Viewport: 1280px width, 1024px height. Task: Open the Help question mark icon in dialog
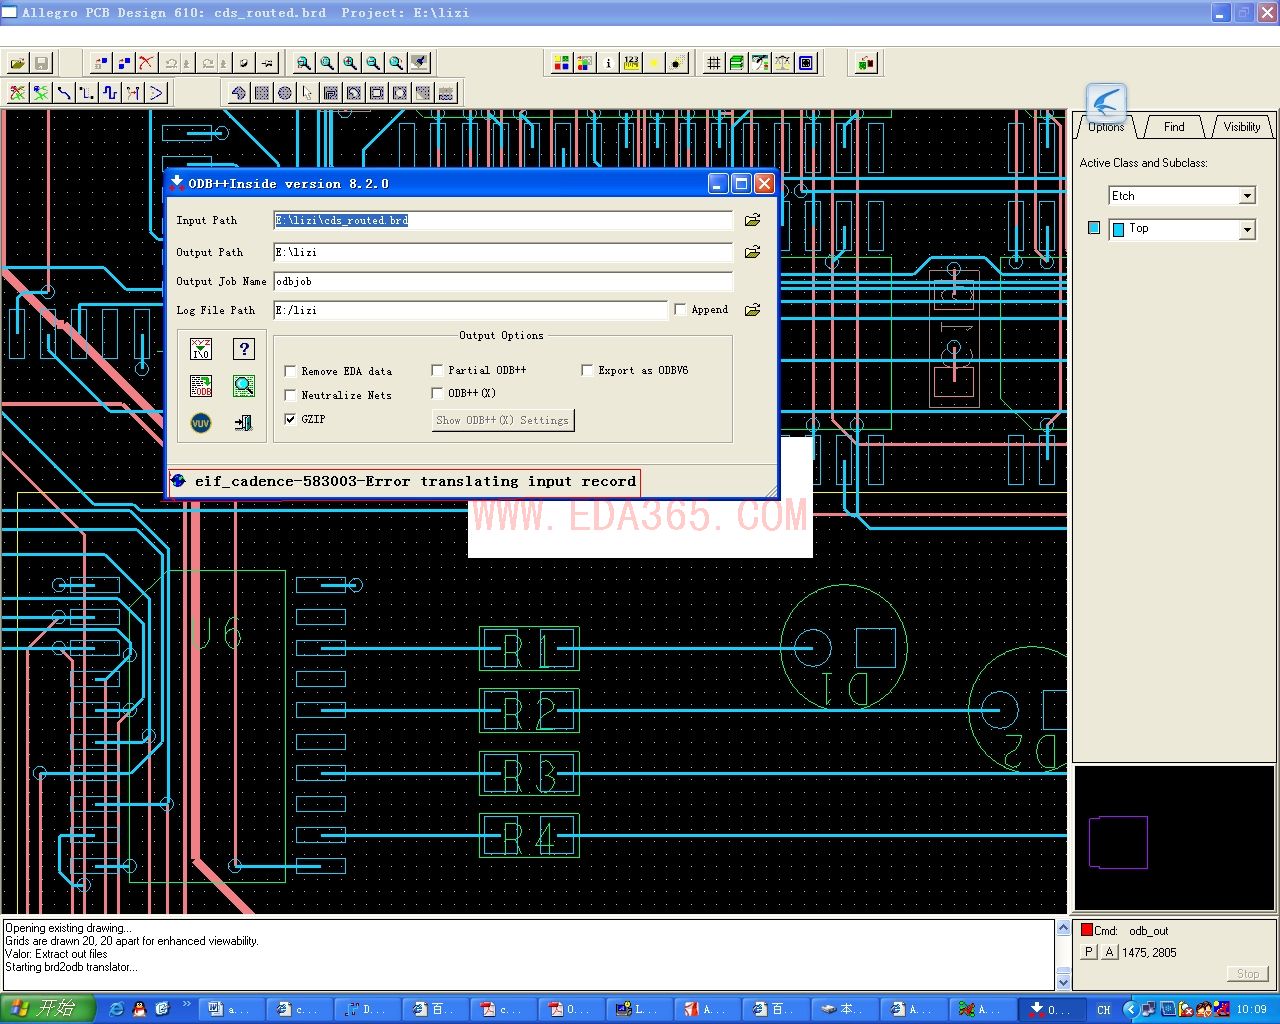244,349
